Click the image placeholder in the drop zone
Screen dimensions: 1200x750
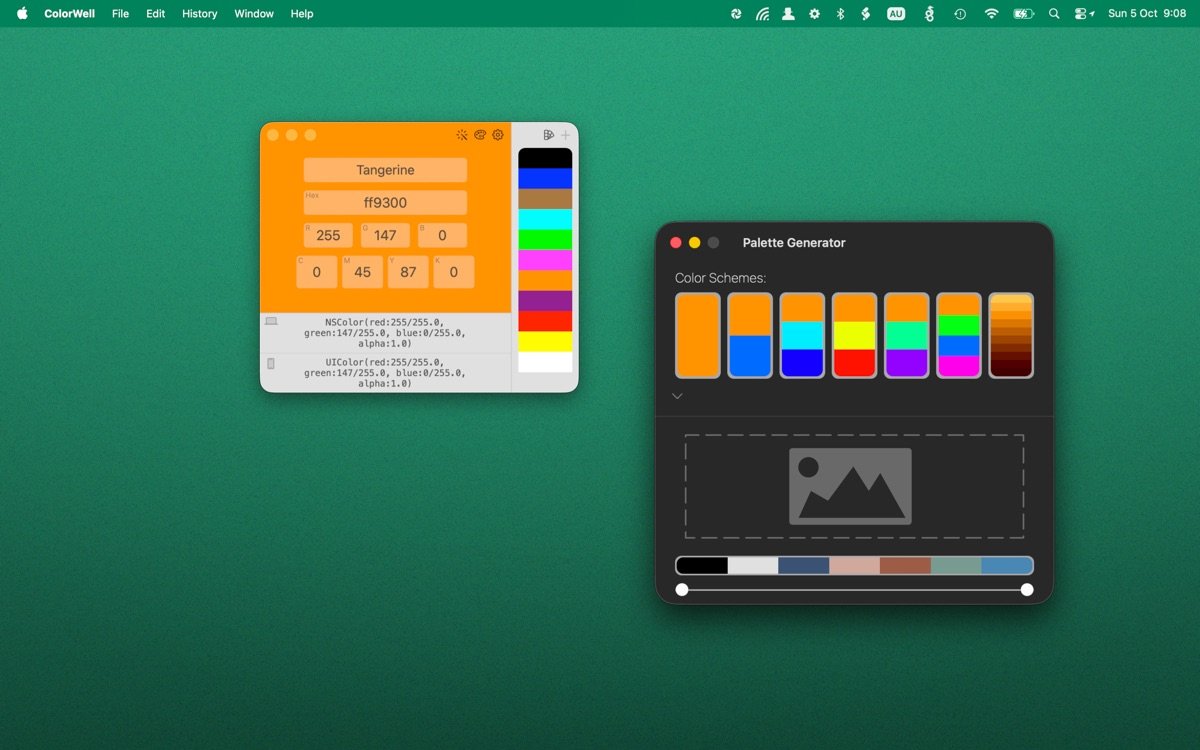[x=850, y=486]
